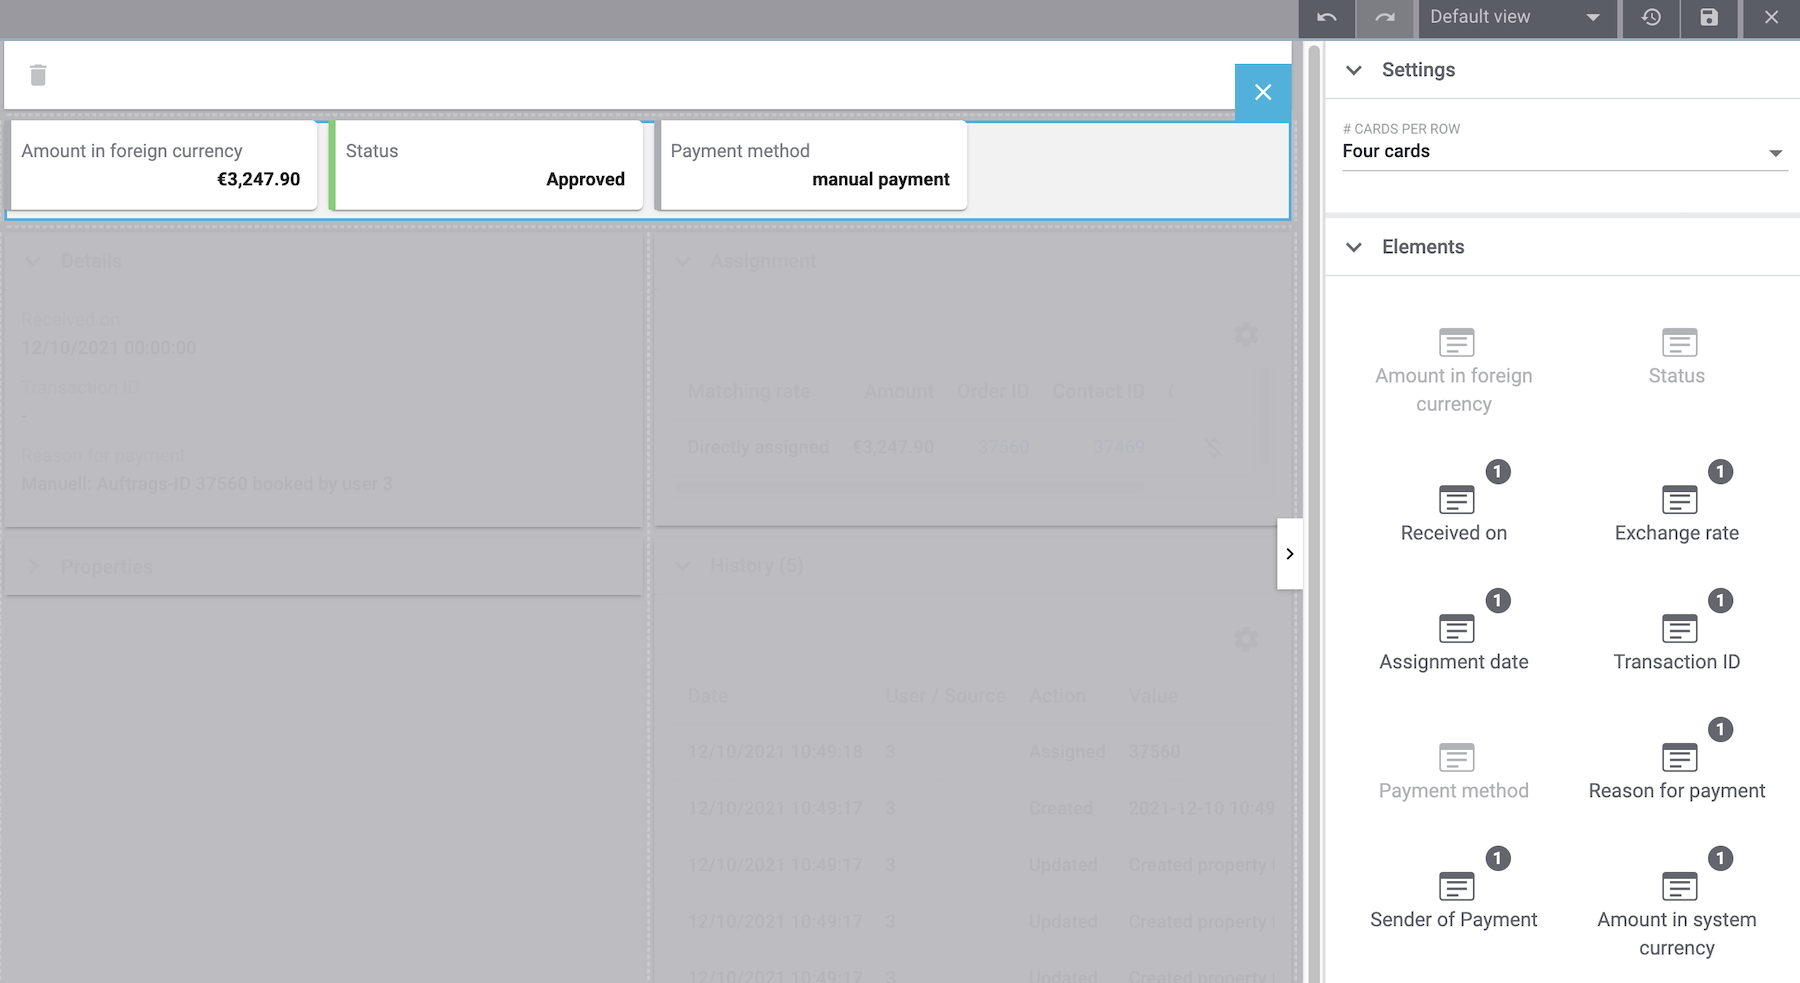
Task: Collapse the right side panel arrow
Action: pos(1290,554)
